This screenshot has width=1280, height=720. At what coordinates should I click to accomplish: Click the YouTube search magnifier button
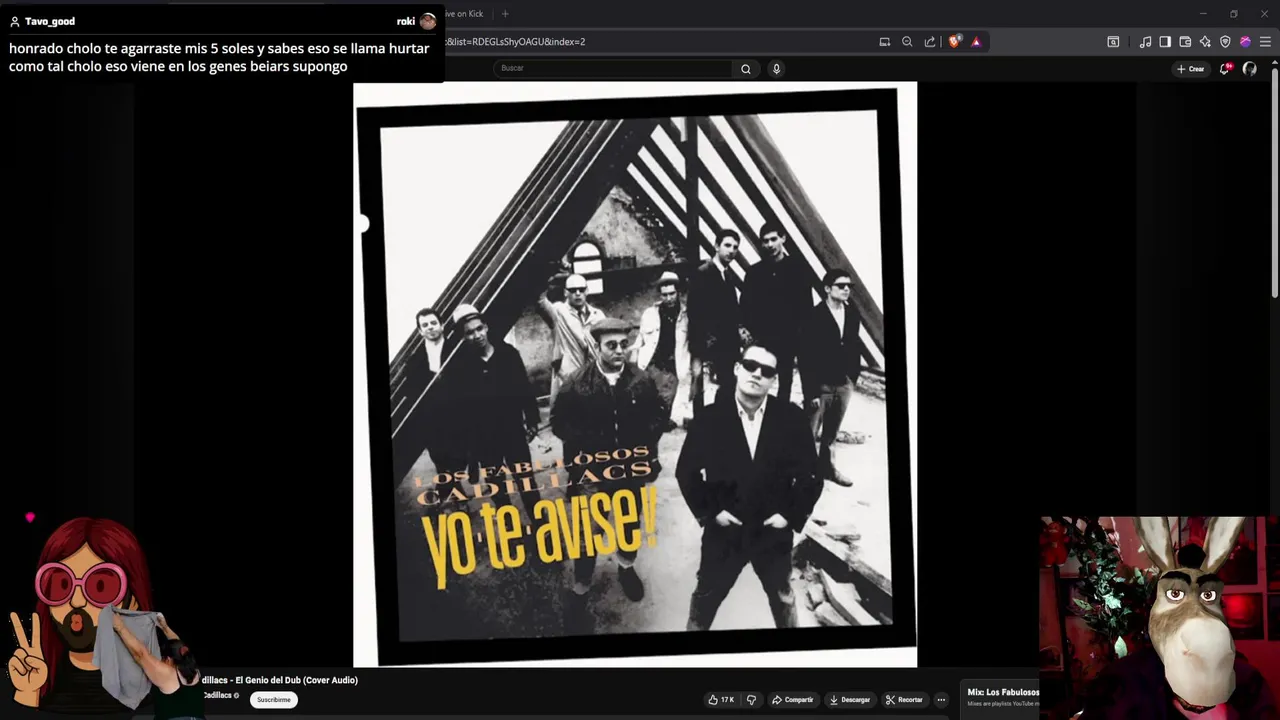745,69
